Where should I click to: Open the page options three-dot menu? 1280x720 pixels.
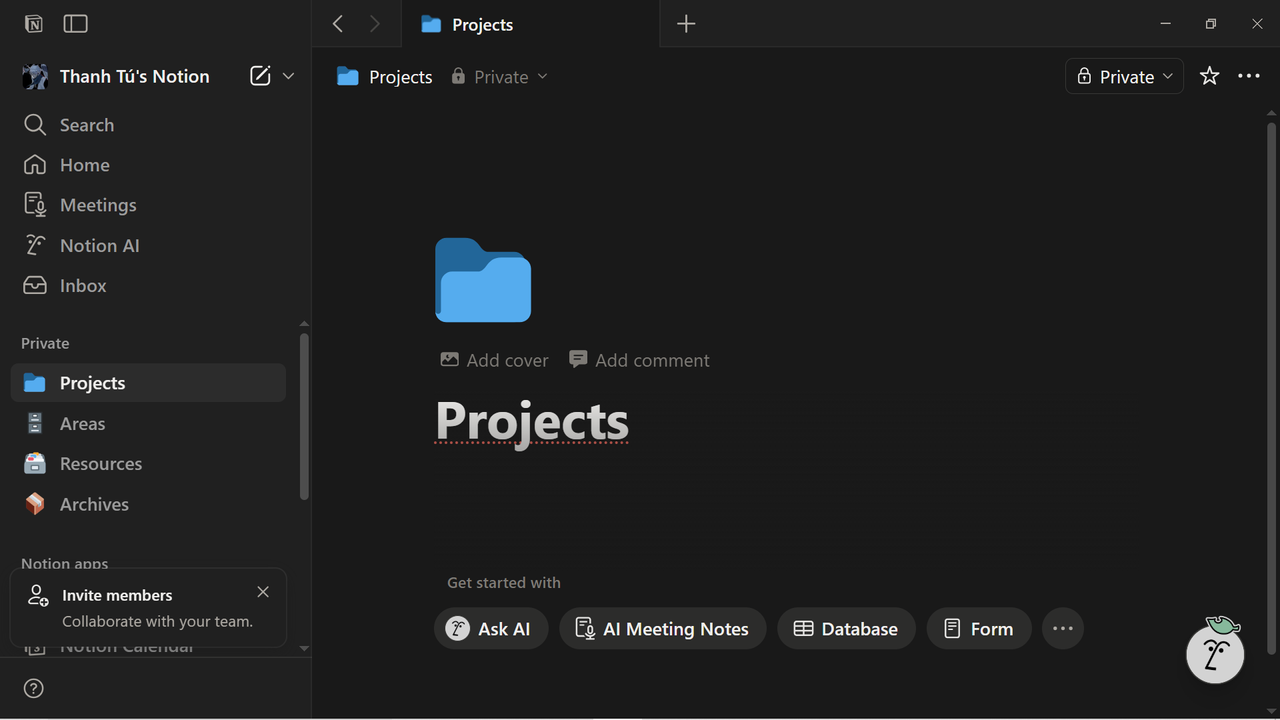point(1249,76)
